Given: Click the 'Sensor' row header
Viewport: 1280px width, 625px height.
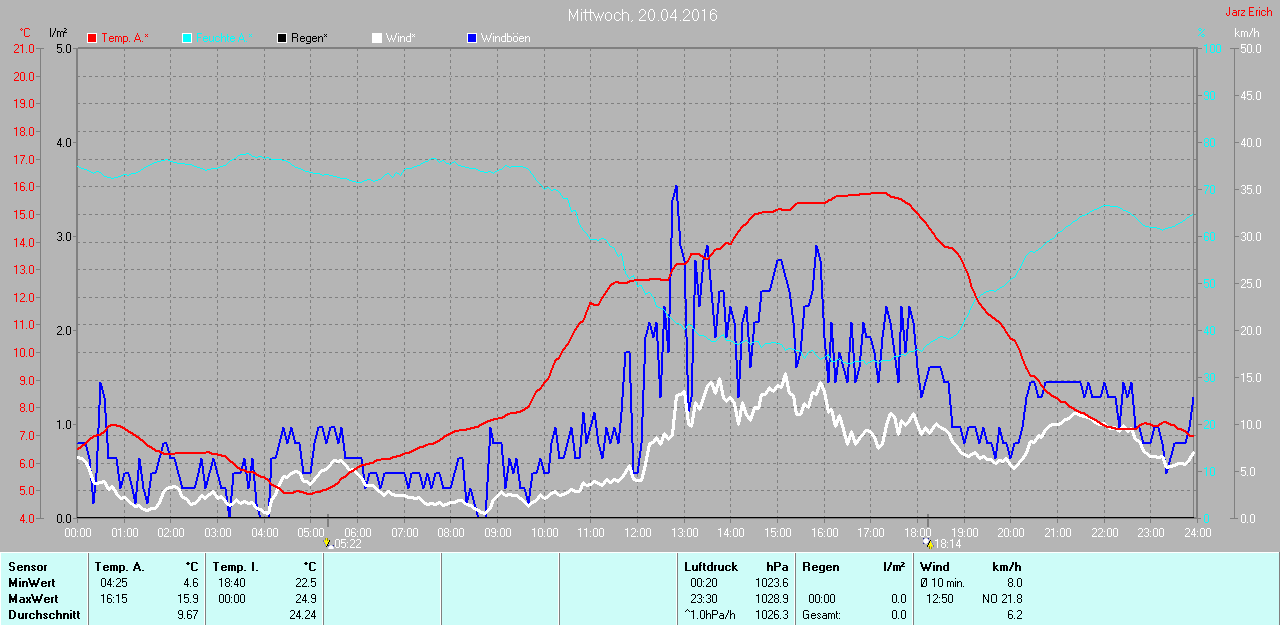Looking at the screenshot, I should click(27, 567).
